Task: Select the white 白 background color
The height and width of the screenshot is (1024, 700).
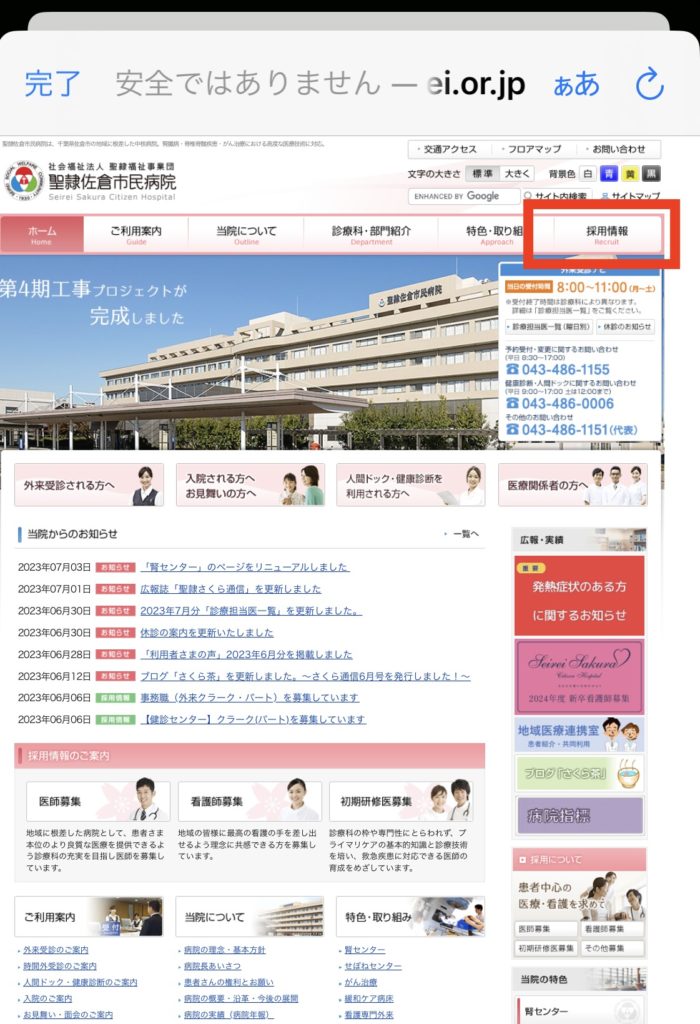Action: (x=588, y=173)
